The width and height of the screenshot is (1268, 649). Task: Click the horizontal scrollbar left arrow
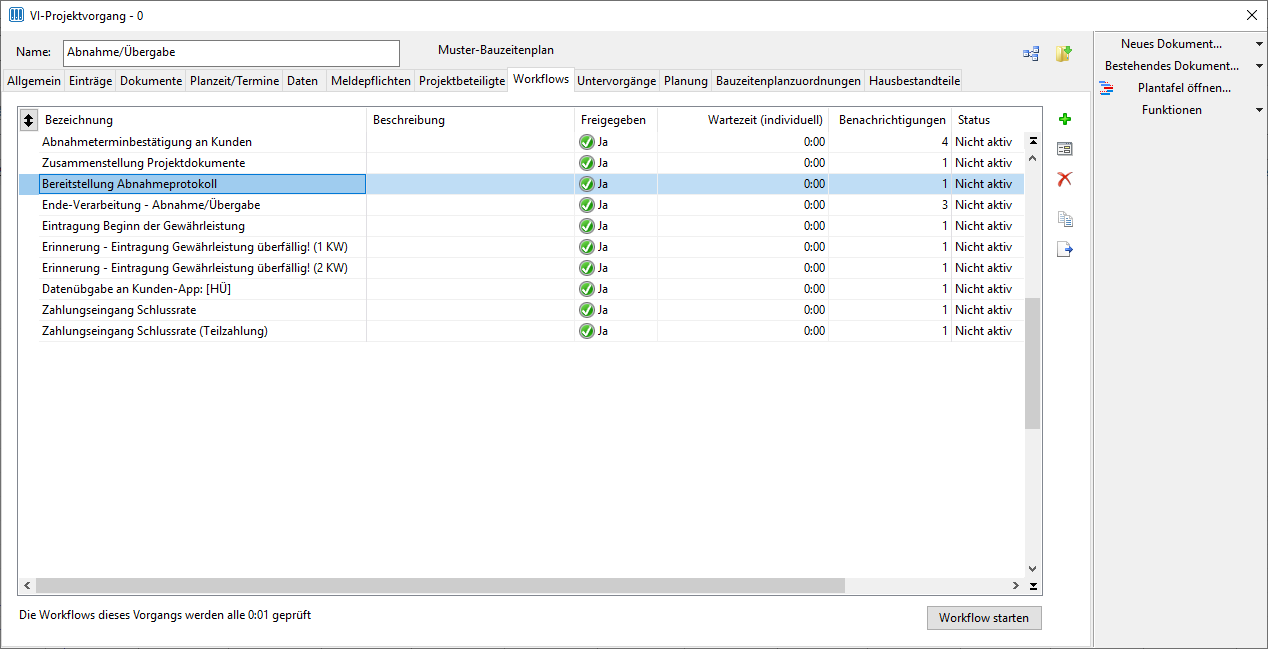[x=27, y=586]
